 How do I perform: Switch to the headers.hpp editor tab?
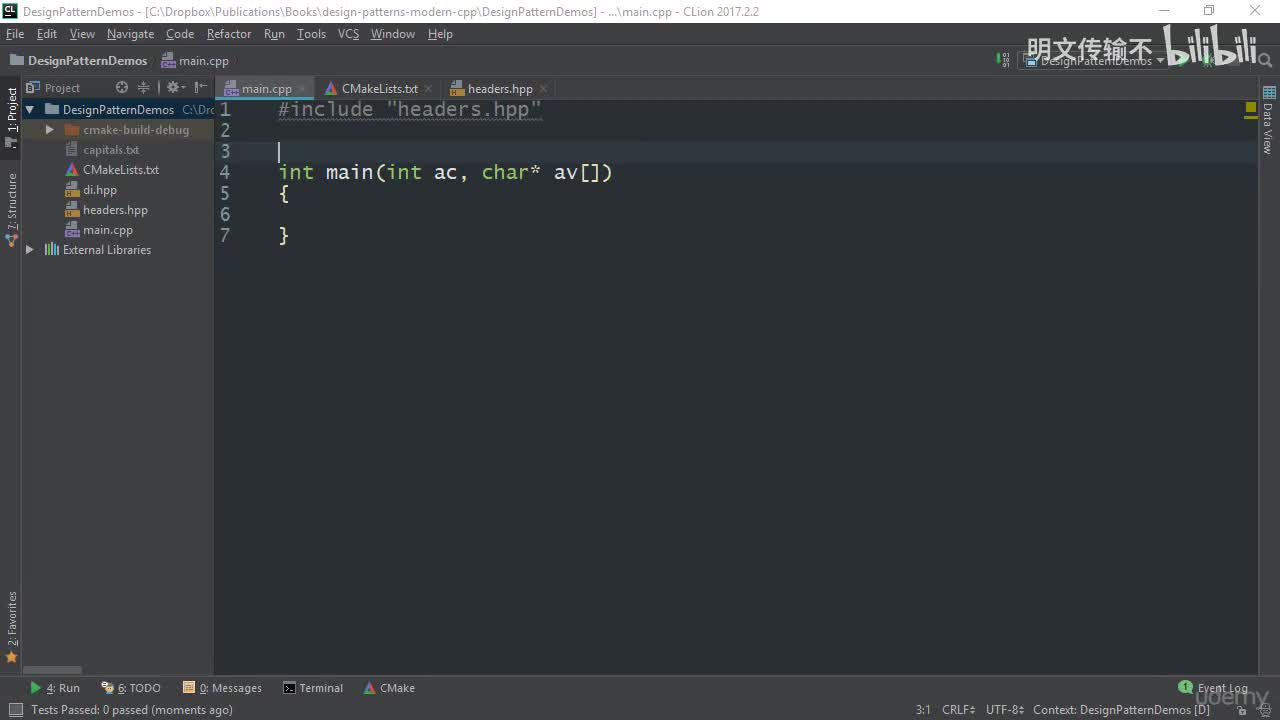coord(500,89)
